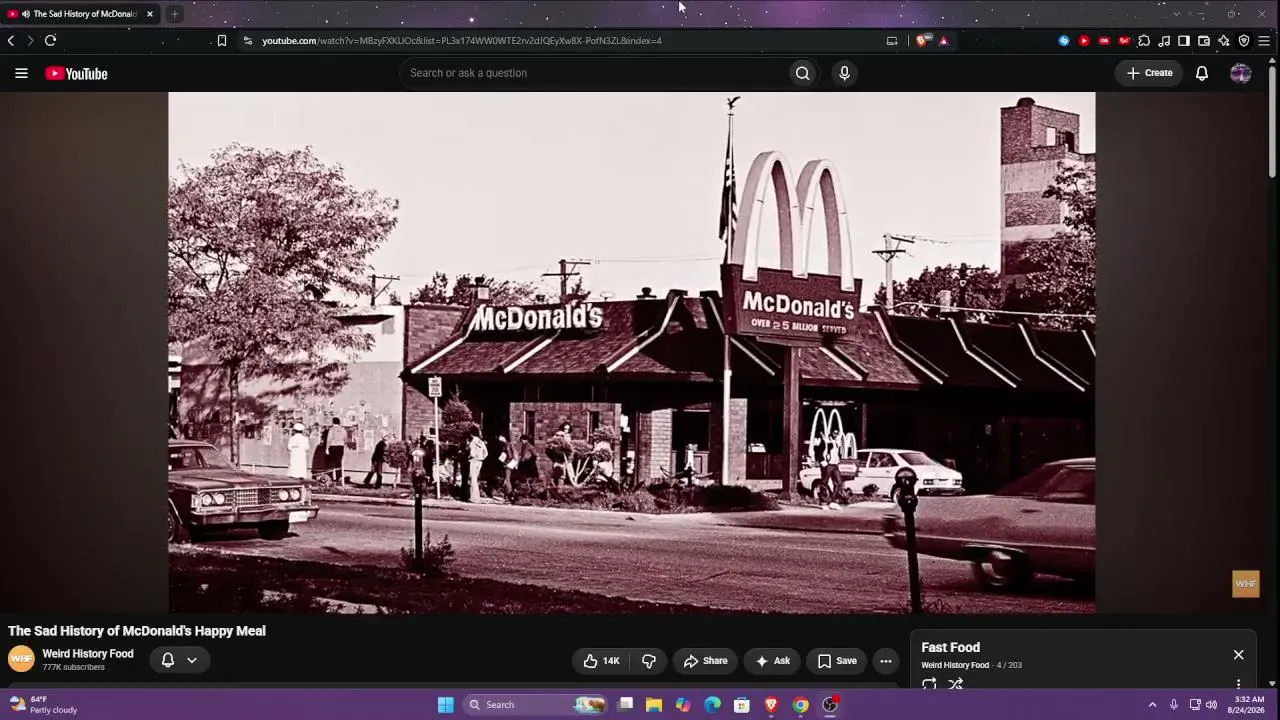
Task: Toggle playlist loop
Action: point(929,684)
